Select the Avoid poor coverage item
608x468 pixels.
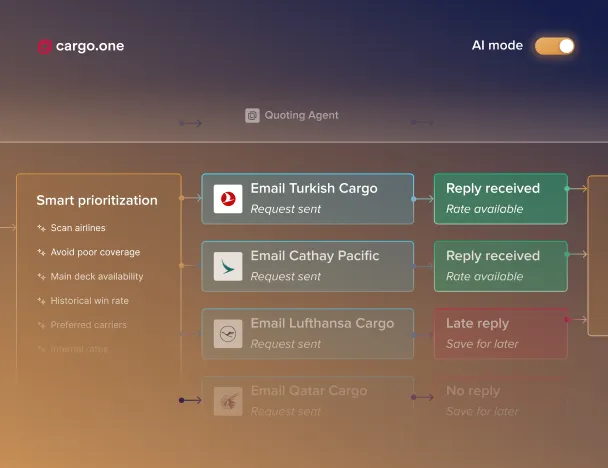click(x=95, y=252)
